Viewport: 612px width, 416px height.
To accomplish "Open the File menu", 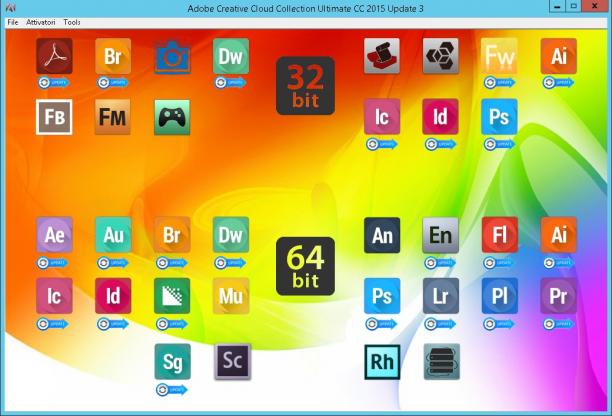I will 13,22.
